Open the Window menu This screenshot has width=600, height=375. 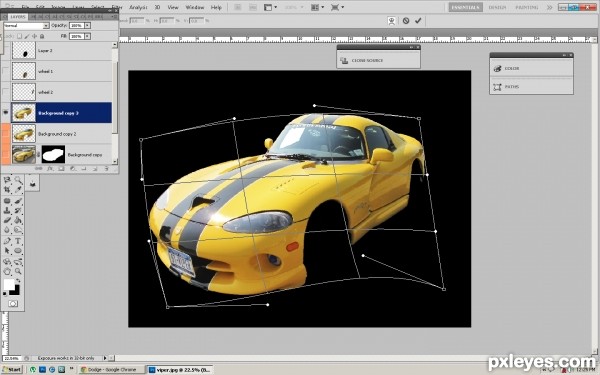(x=194, y=7)
